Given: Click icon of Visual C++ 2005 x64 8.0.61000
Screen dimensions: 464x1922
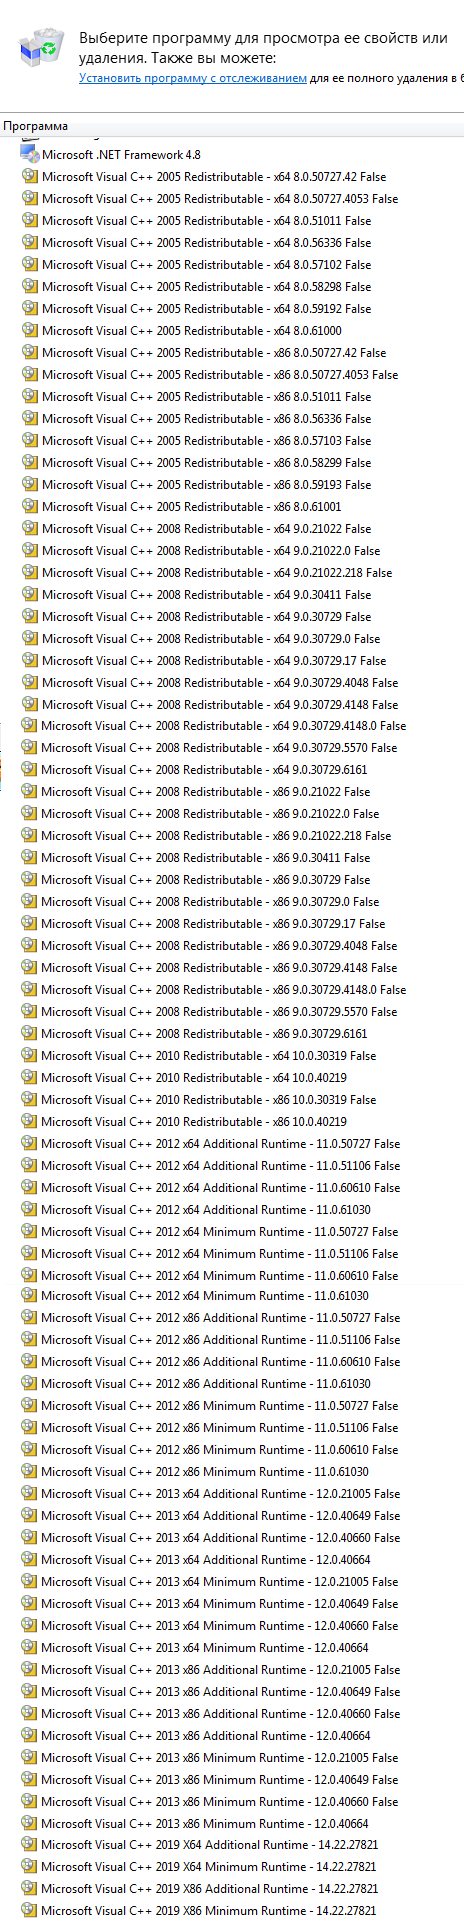Looking at the screenshot, I should pos(29,331).
